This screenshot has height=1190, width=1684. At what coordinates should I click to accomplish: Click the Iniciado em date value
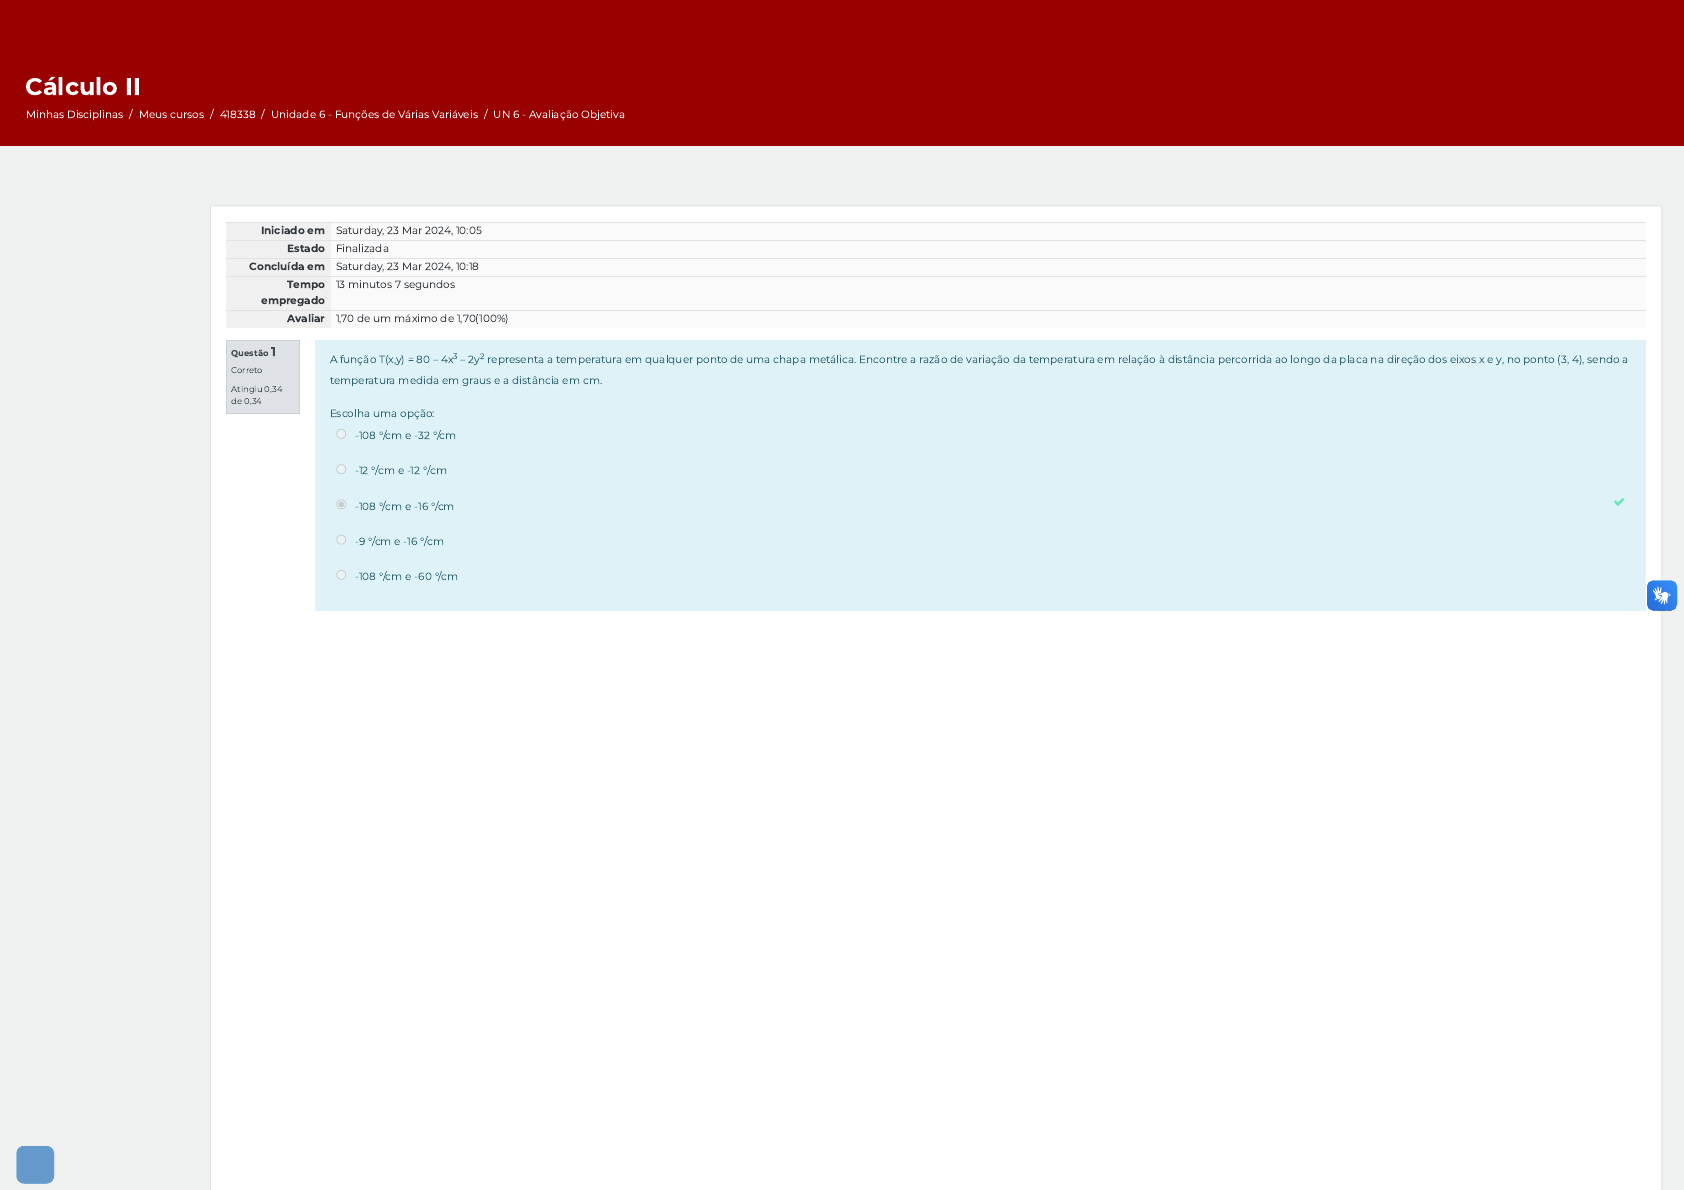[x=408, y=231]
